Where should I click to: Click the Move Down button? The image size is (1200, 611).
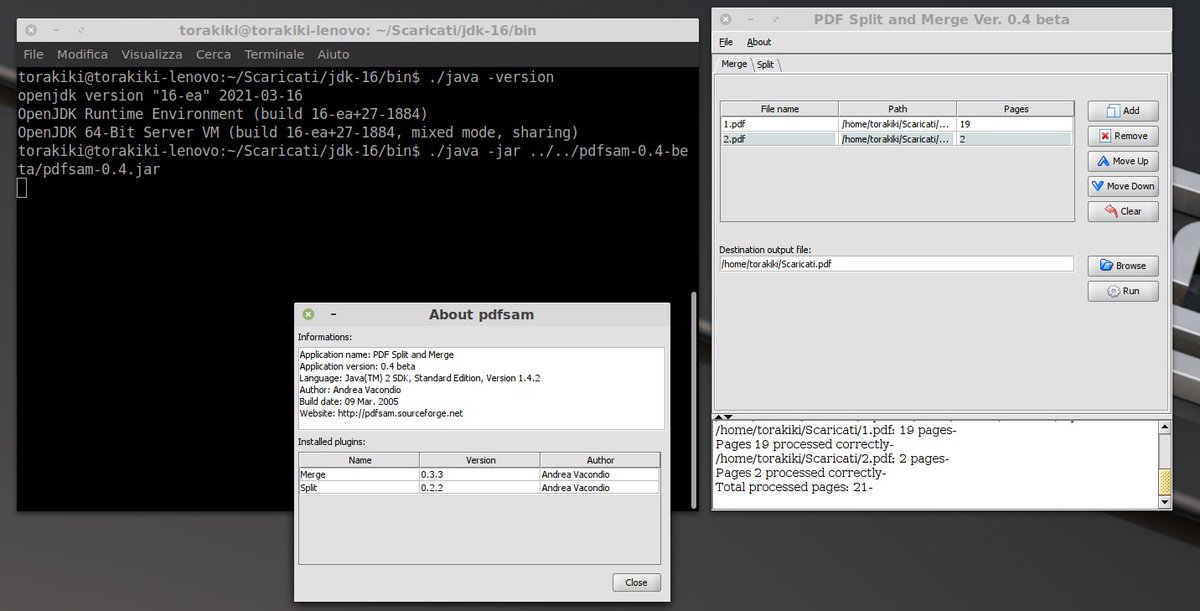point(1123,186)
